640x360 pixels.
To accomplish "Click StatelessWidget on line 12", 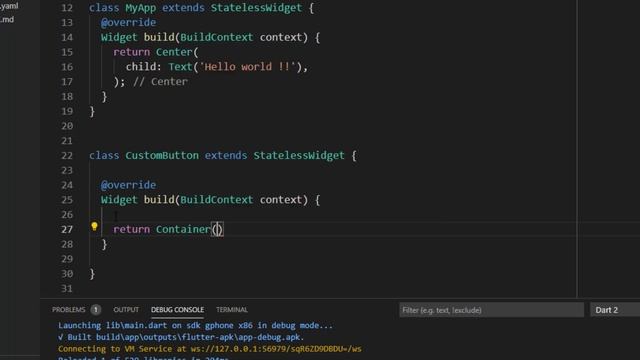I will 256,8.
